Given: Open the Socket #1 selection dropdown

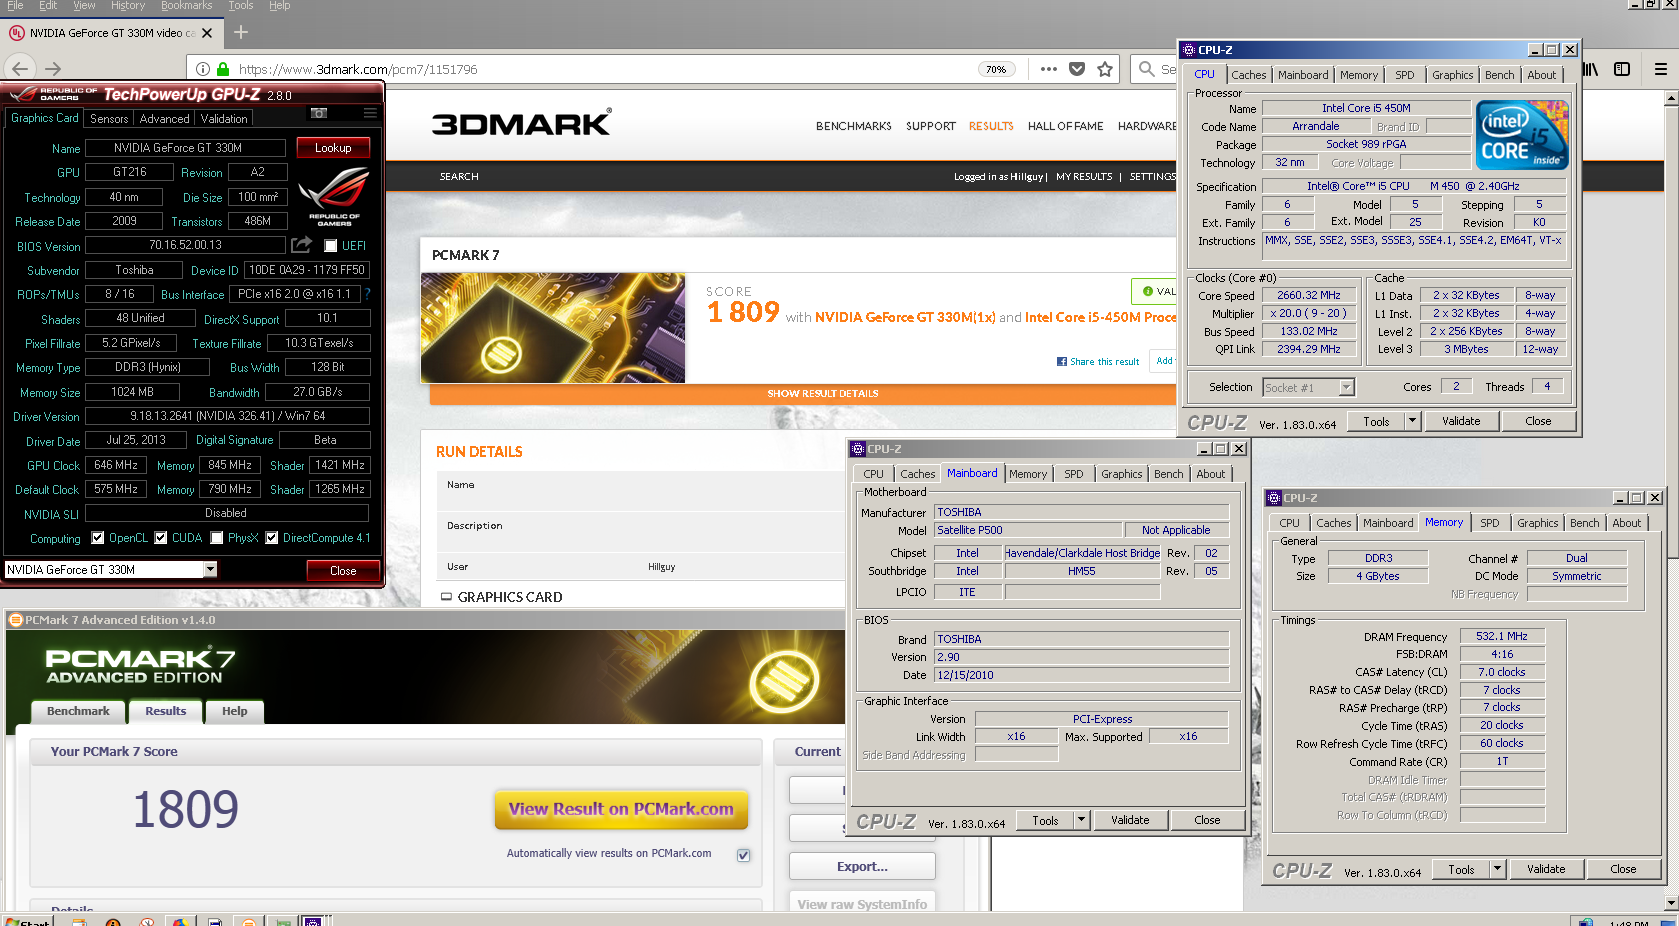Looking at the screenshot, I should pyautogui.click(x=1346, y=387).
